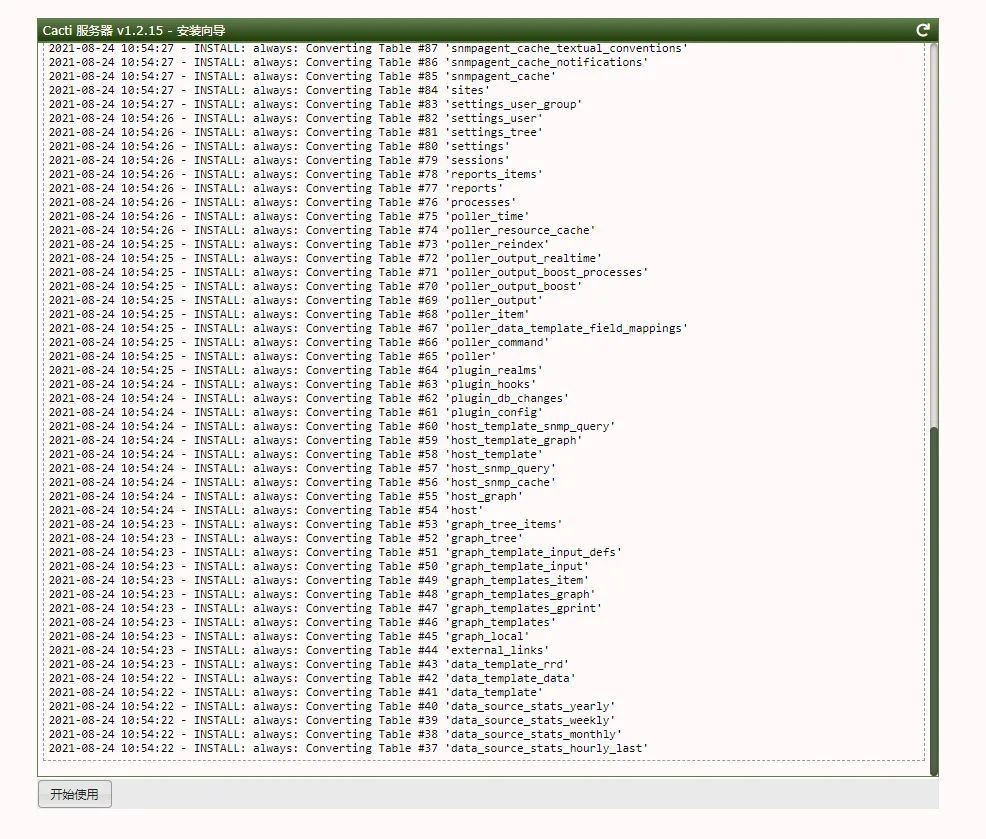986x839 pixels.
Task: Select log line 'data_source_stats_monthly'
Action: [335, 734]
